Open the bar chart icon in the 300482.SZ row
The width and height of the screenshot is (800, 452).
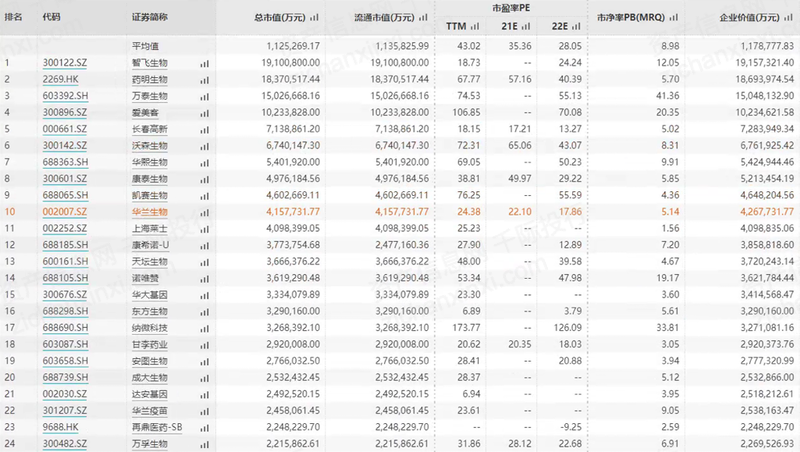[x=205, y=445]
